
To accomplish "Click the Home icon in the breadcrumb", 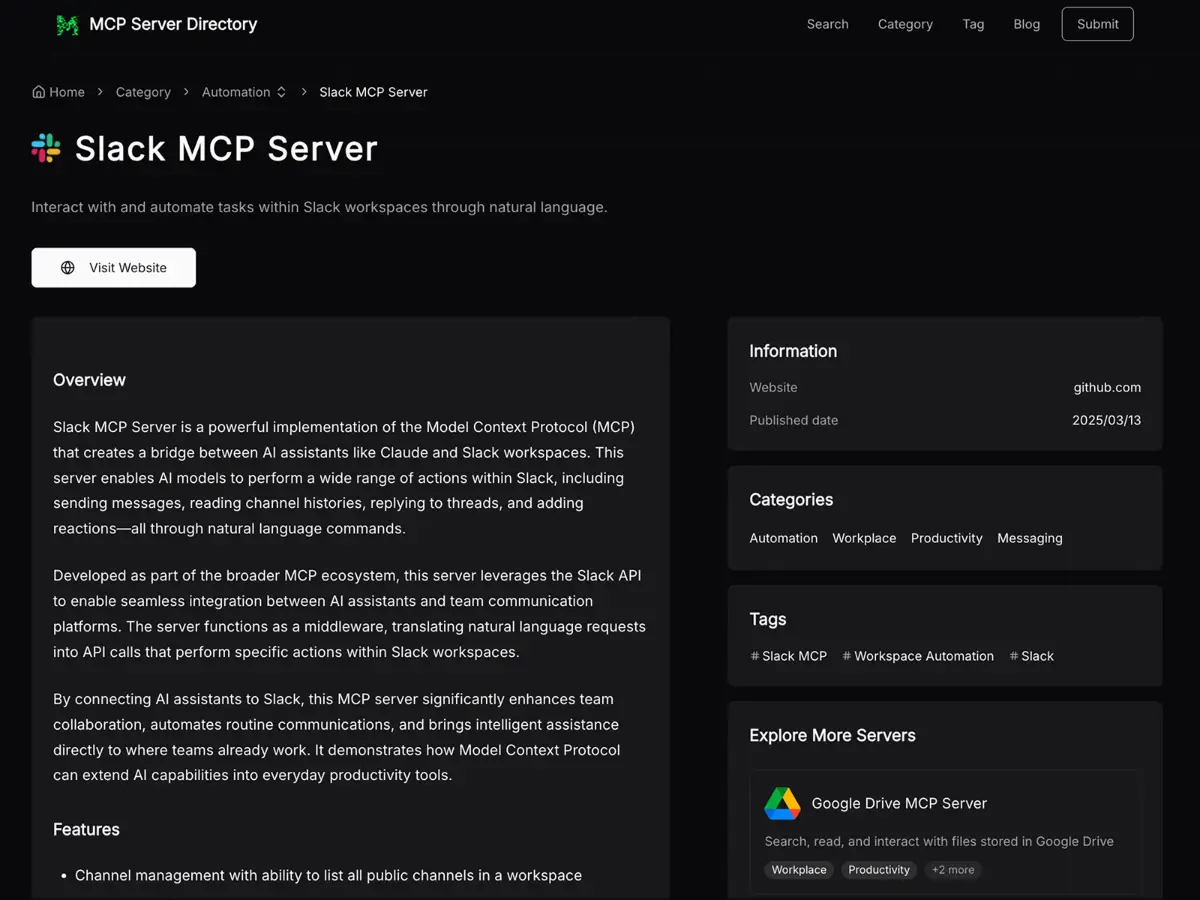I will [36, 91].
